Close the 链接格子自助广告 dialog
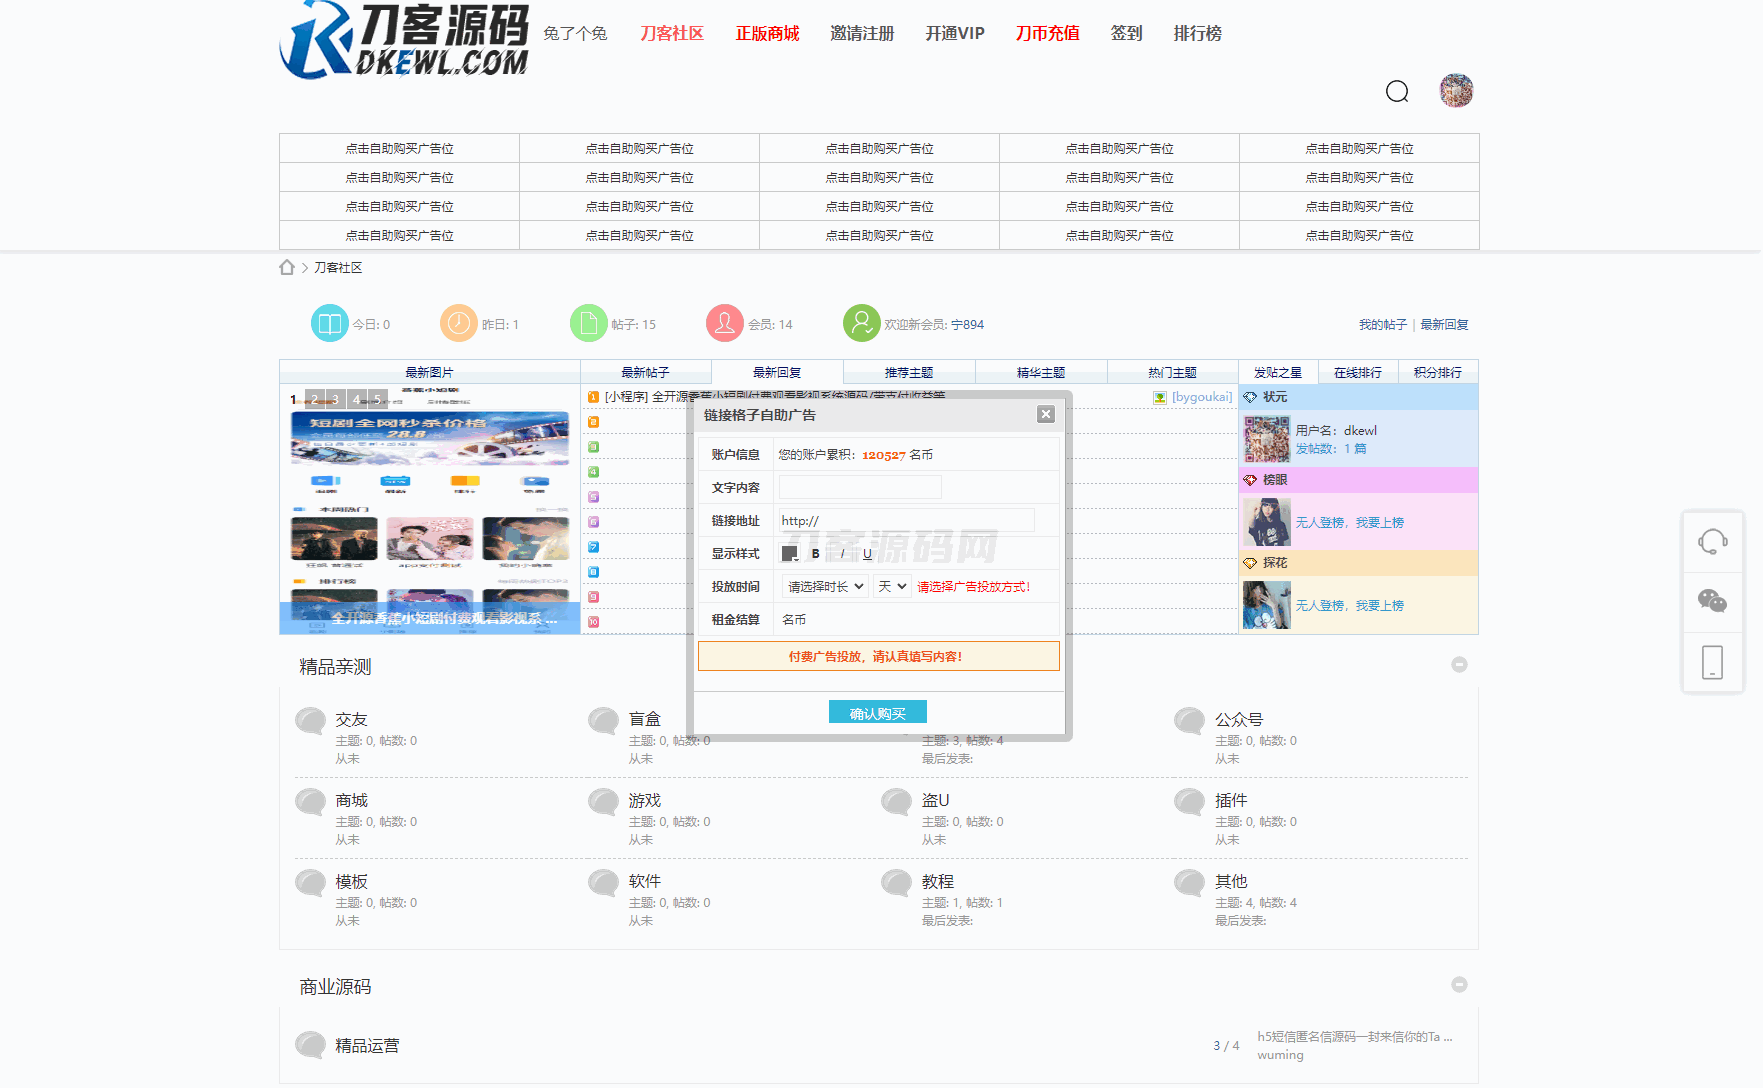Image resolution: width=1763 pixels, height=1088 pixels. pyautogui.click(x=1045, y=414)
